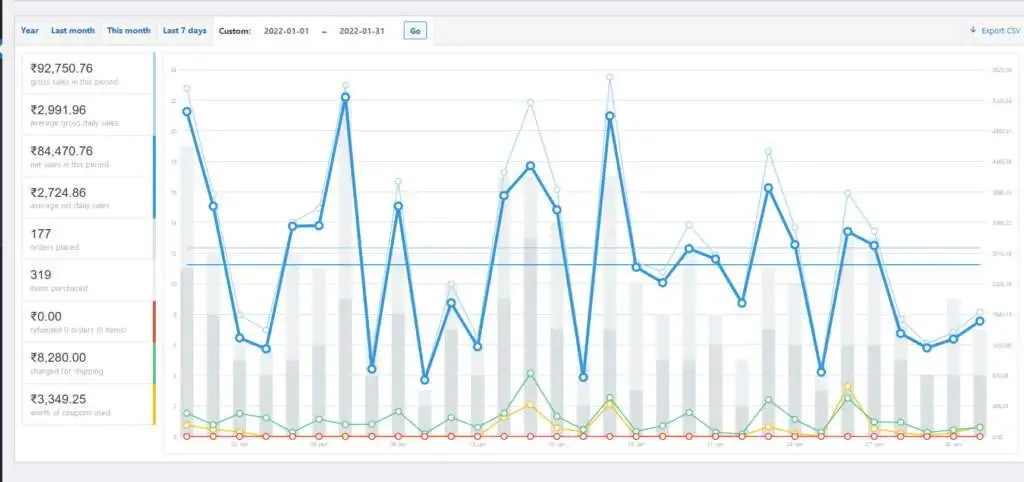
Task: Click the first net sales data point
Action: tap(187, 111)
